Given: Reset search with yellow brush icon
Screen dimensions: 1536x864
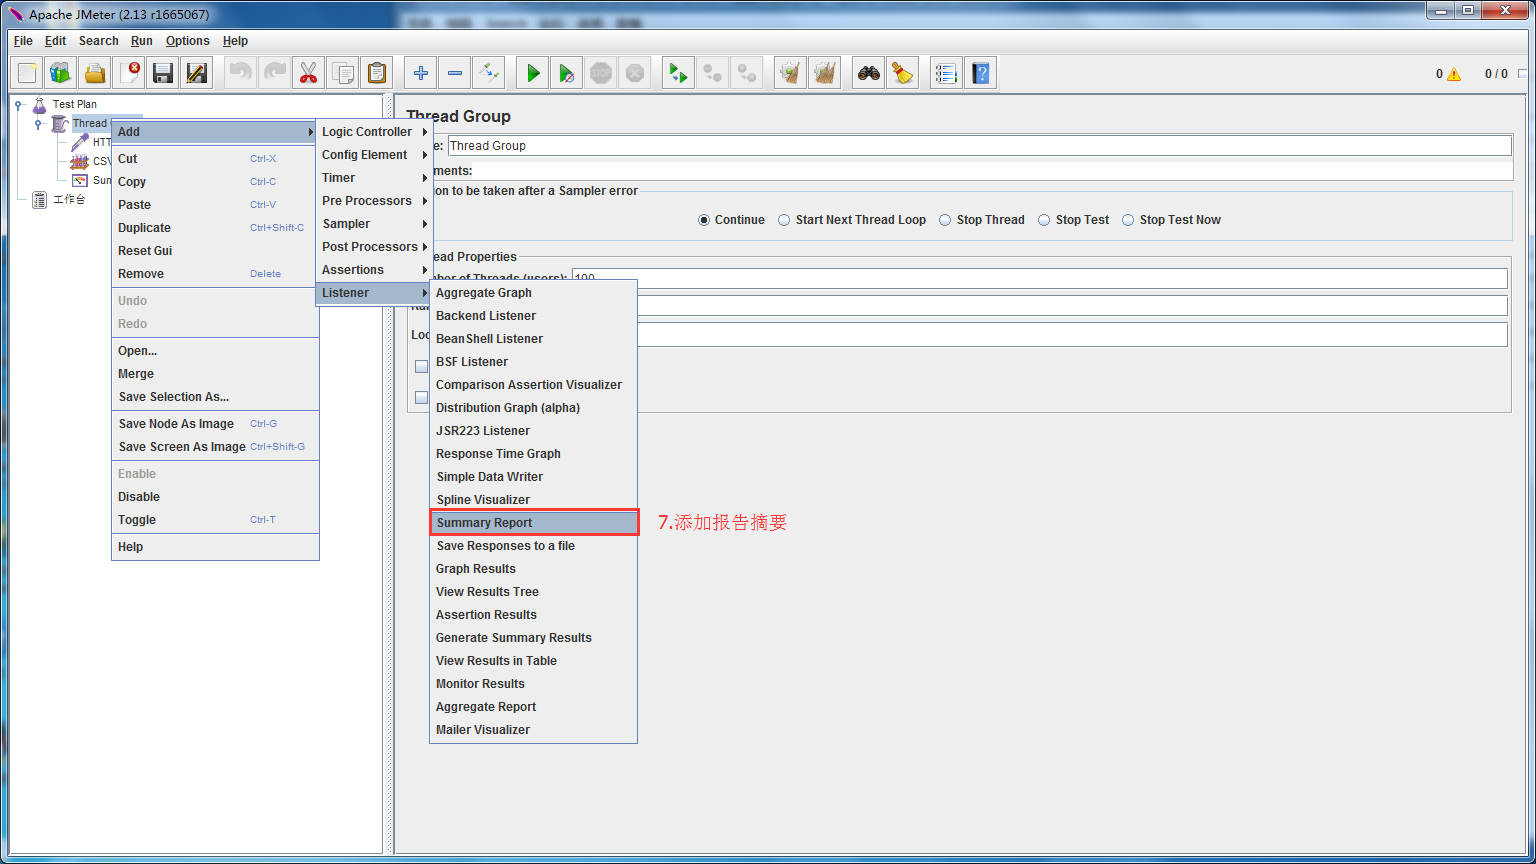Looking at the screenshot, I should tap(903, 73).
